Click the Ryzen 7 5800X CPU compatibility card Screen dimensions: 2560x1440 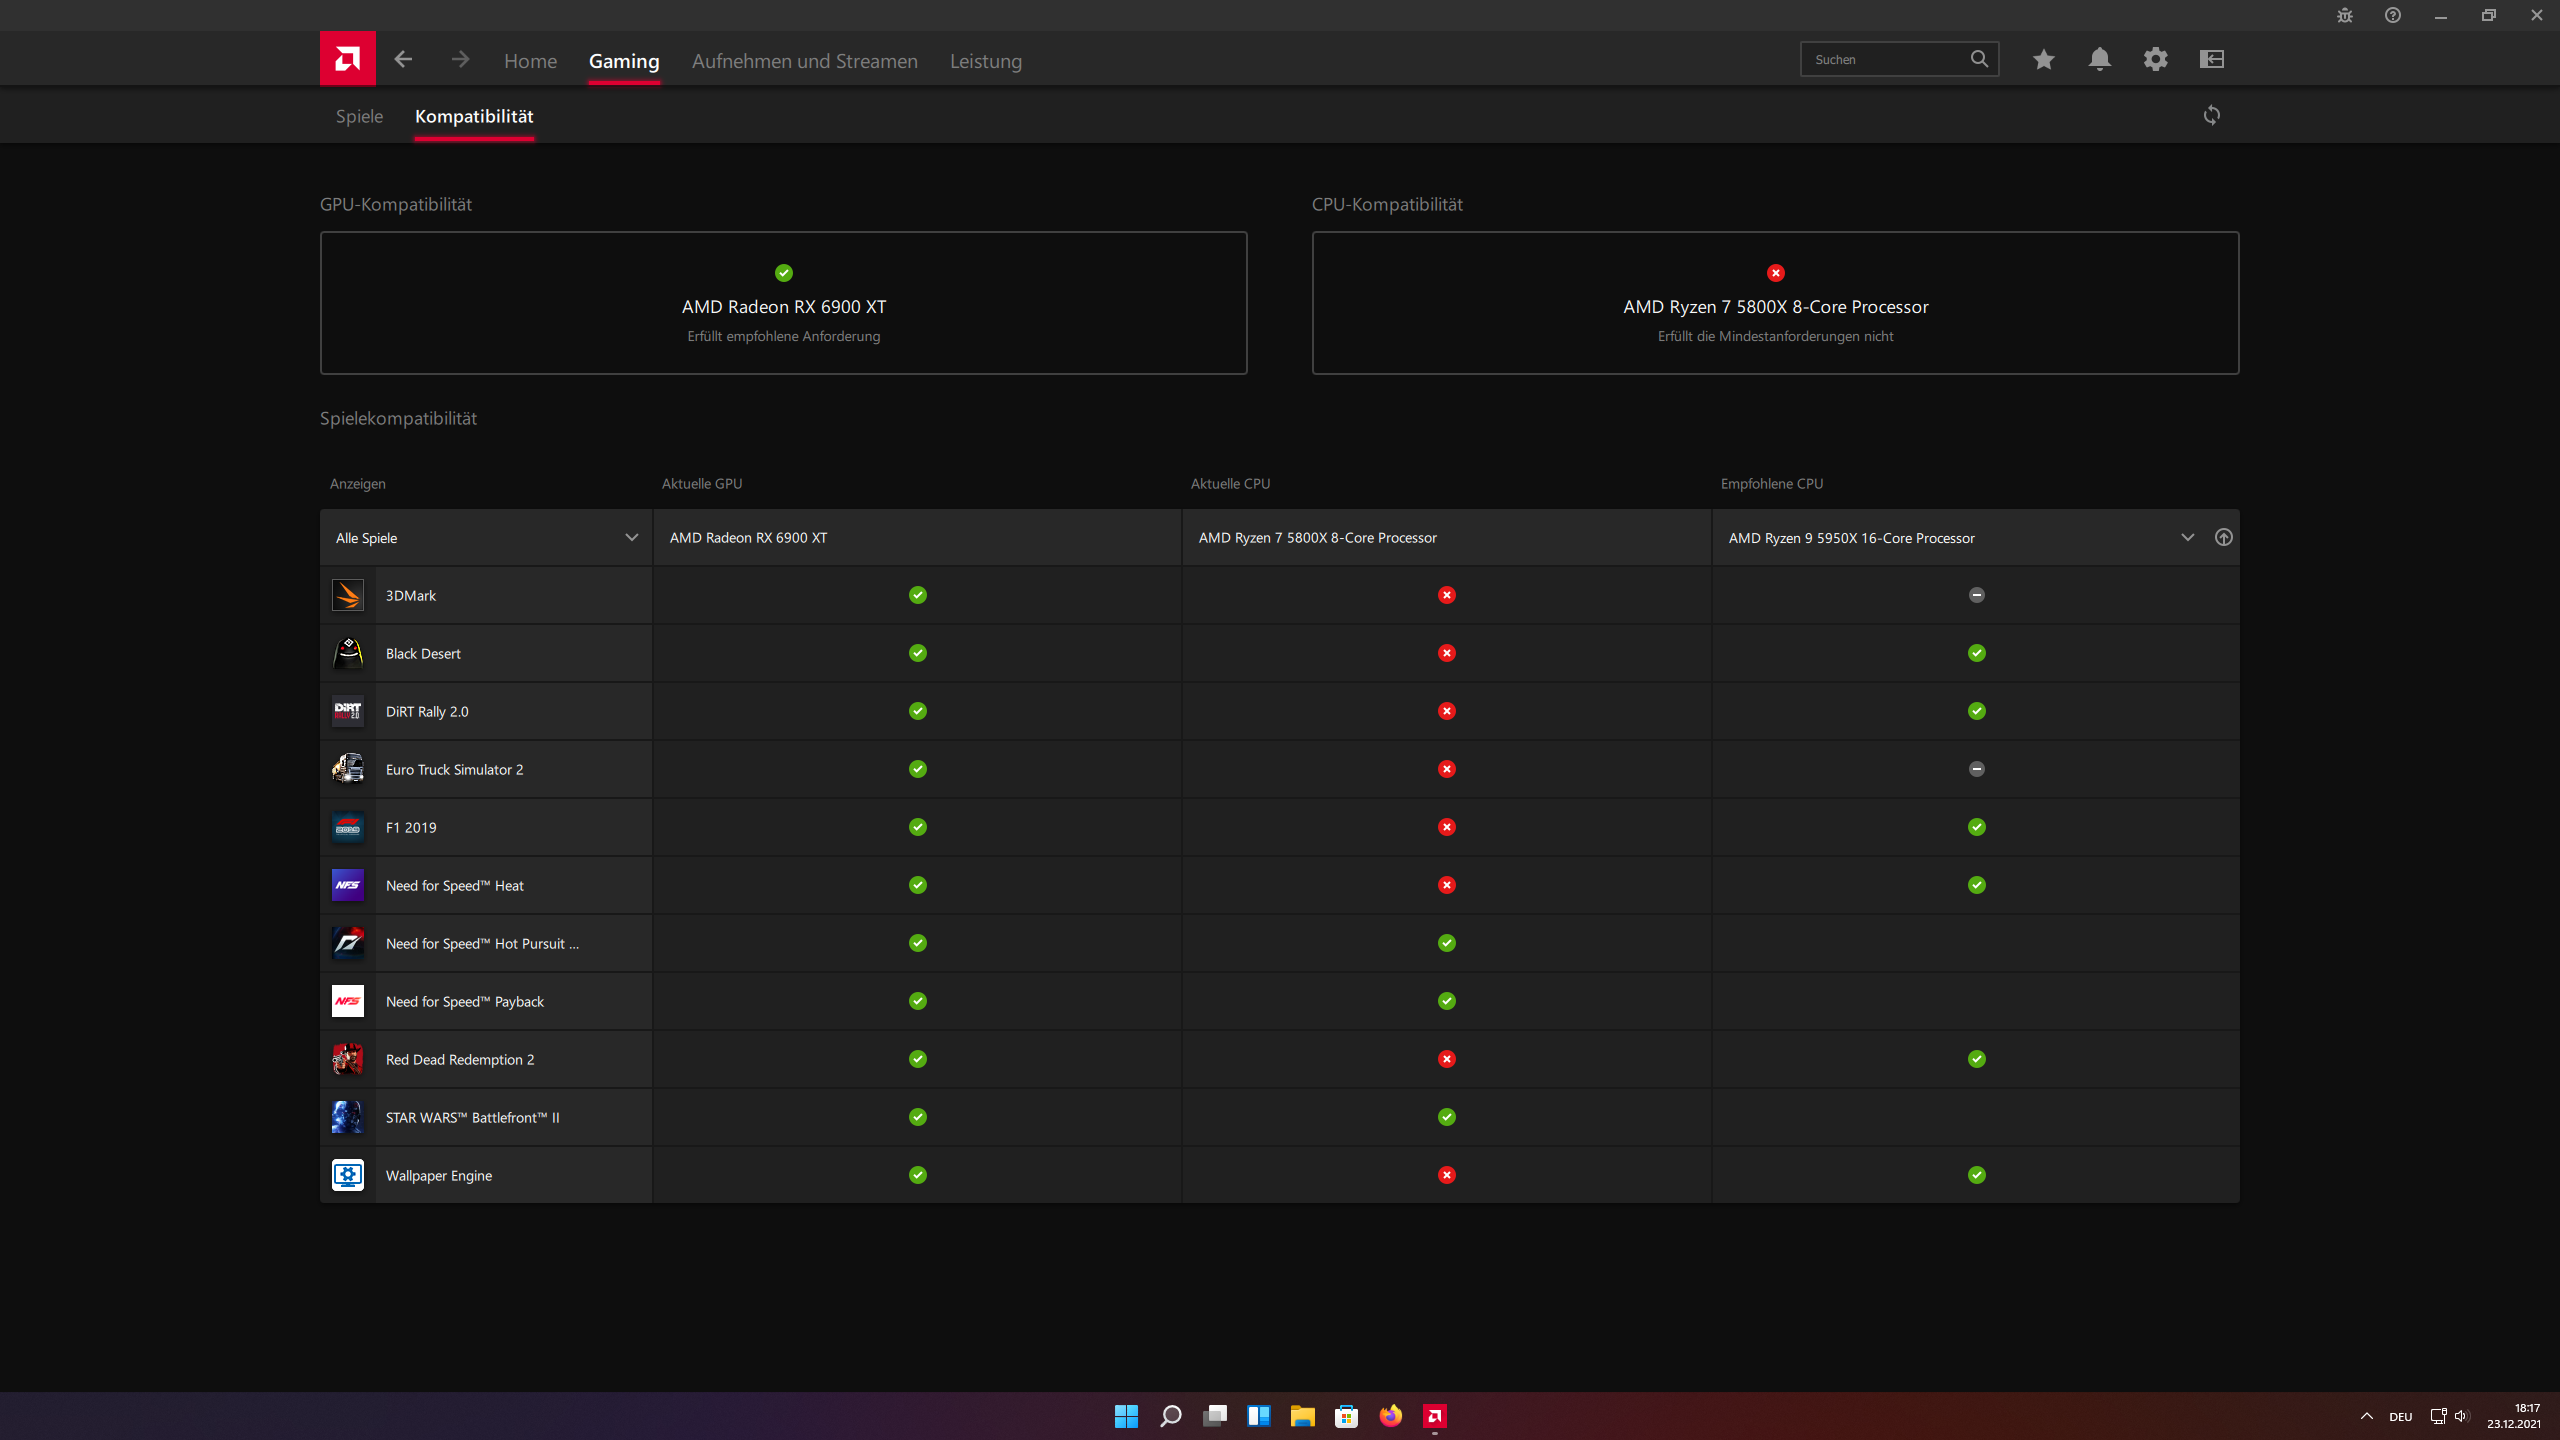[x=1775, y=304]
